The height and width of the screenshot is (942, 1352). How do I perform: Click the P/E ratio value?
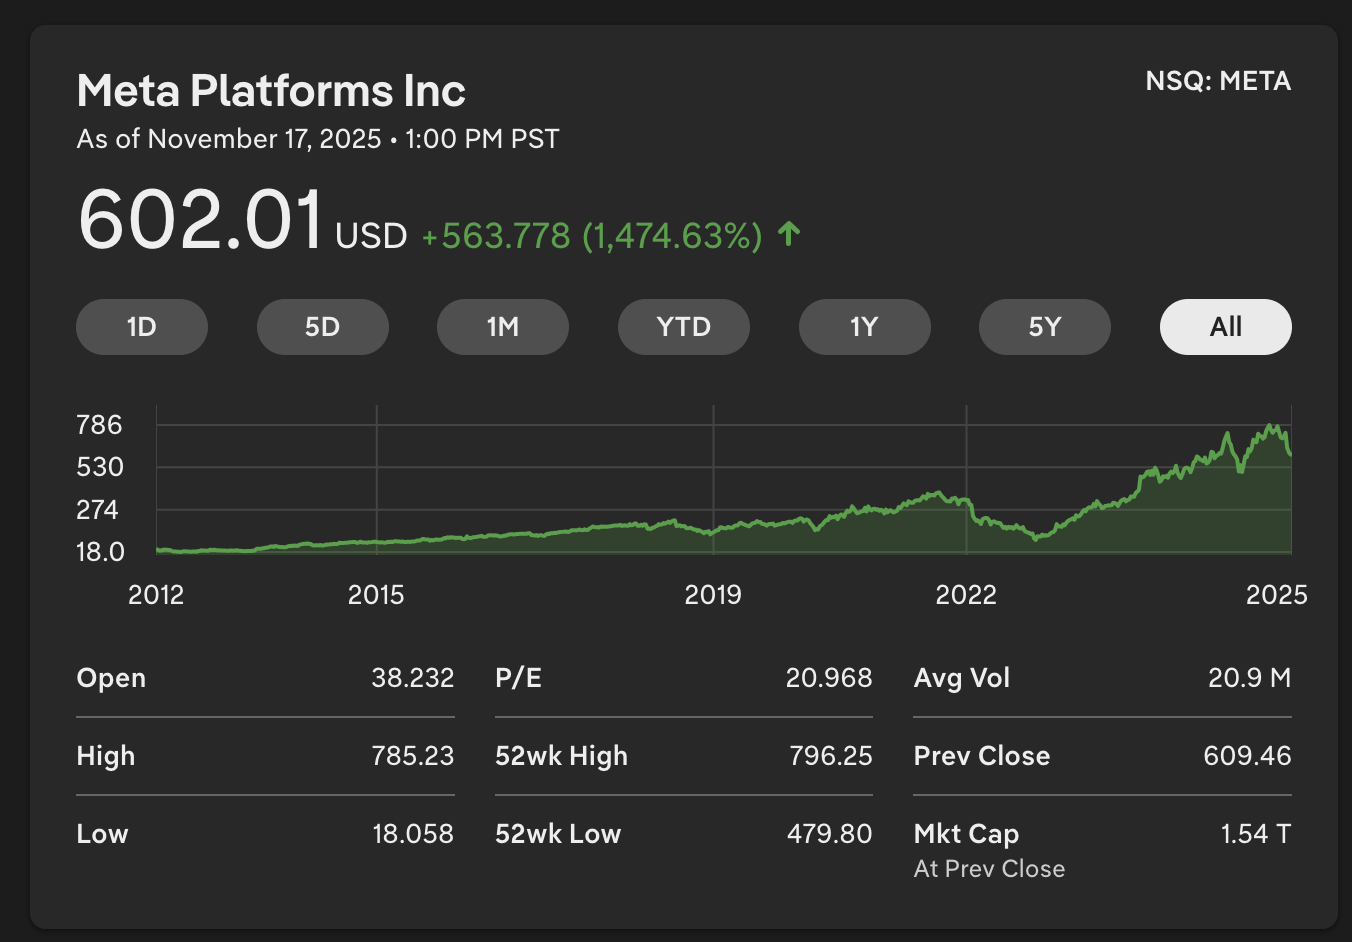tap(828, 678)
